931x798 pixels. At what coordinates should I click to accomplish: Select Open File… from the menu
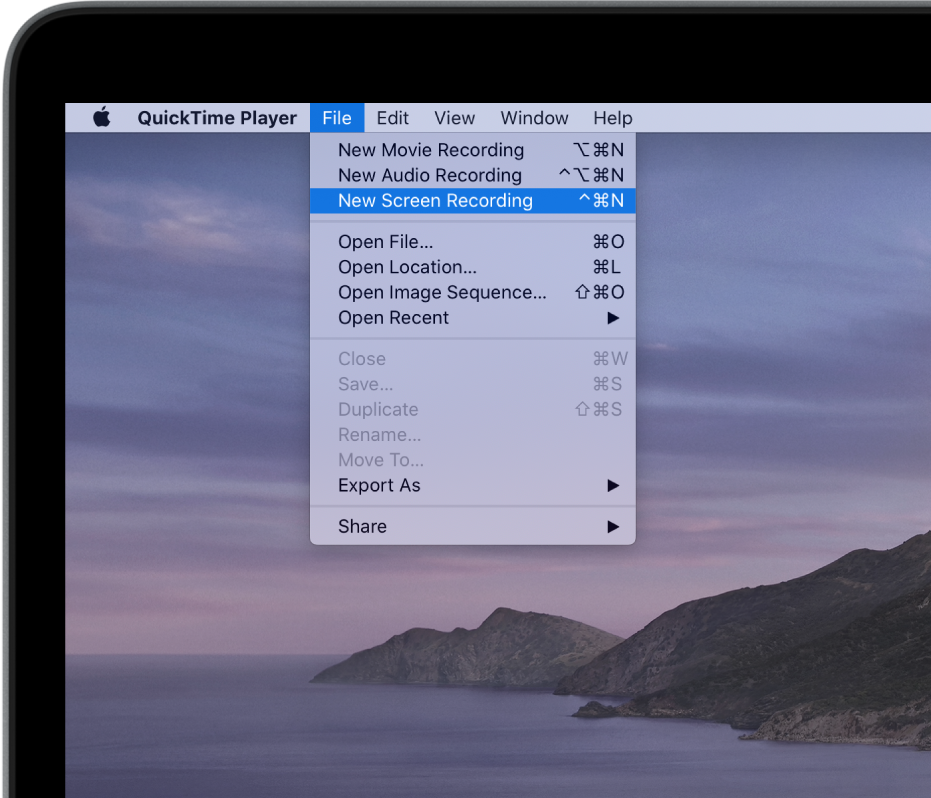tap(386, 242)
